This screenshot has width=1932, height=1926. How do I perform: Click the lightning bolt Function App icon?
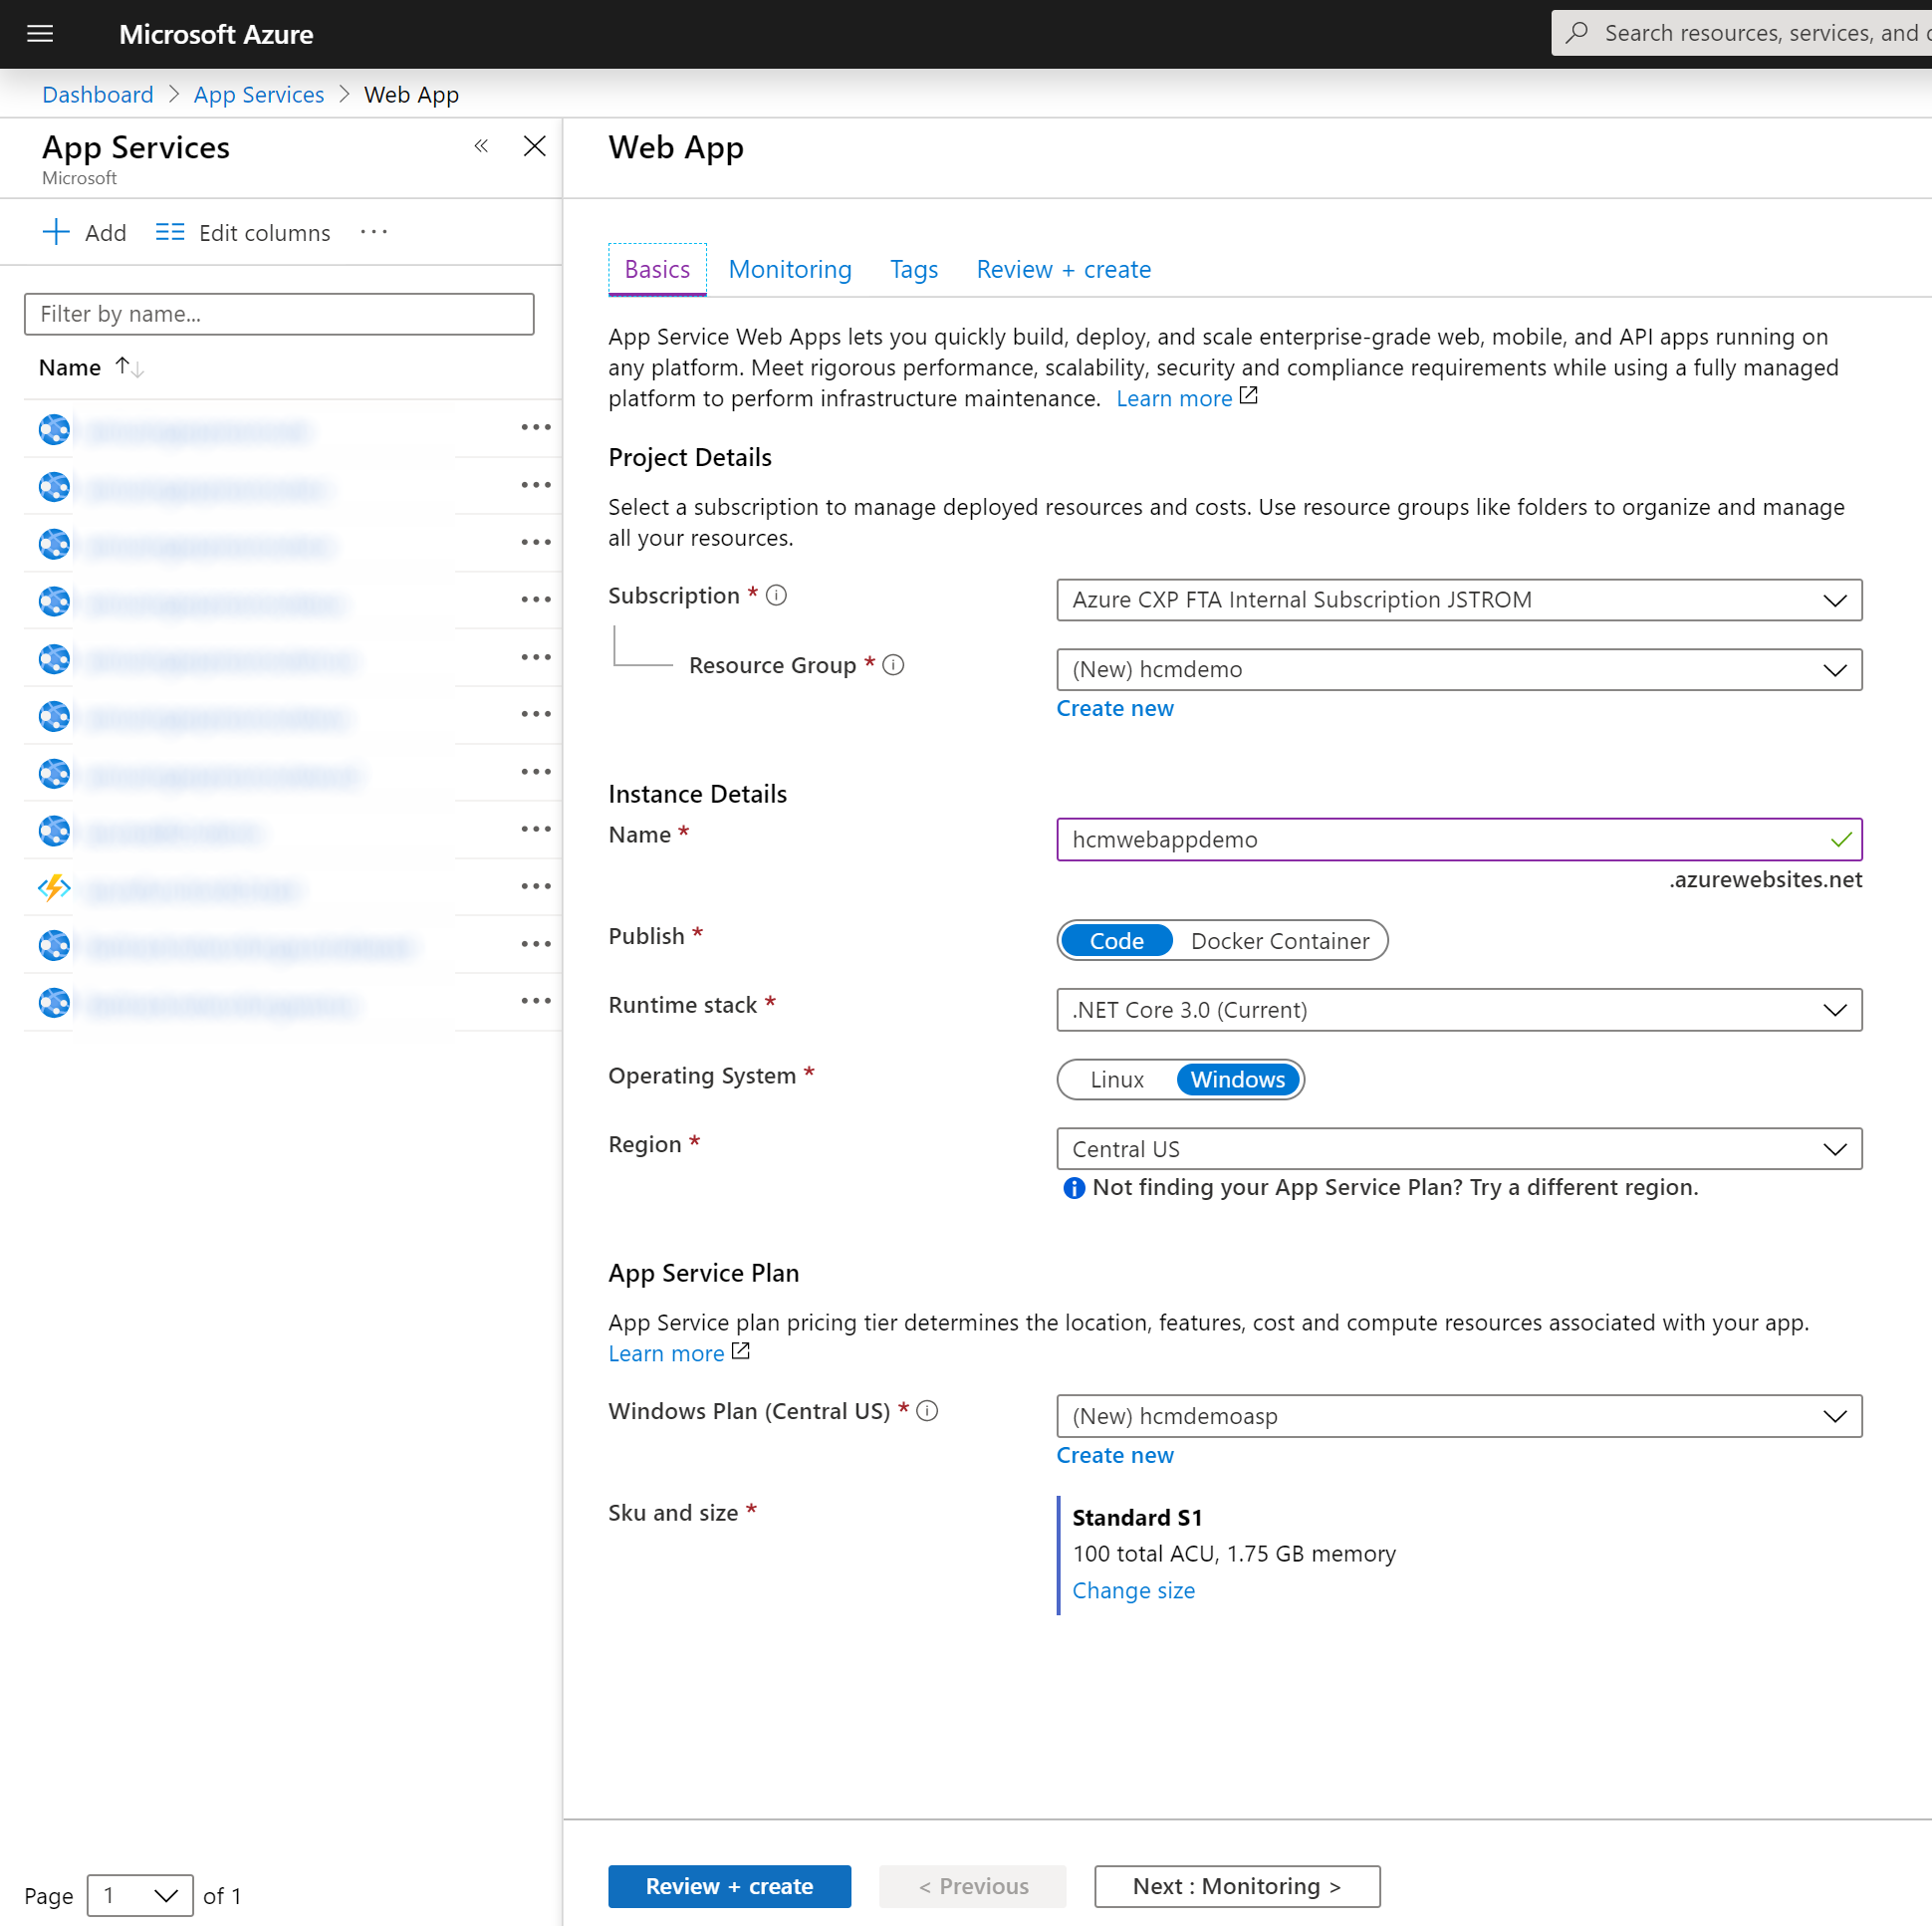(x=53, y=887)
